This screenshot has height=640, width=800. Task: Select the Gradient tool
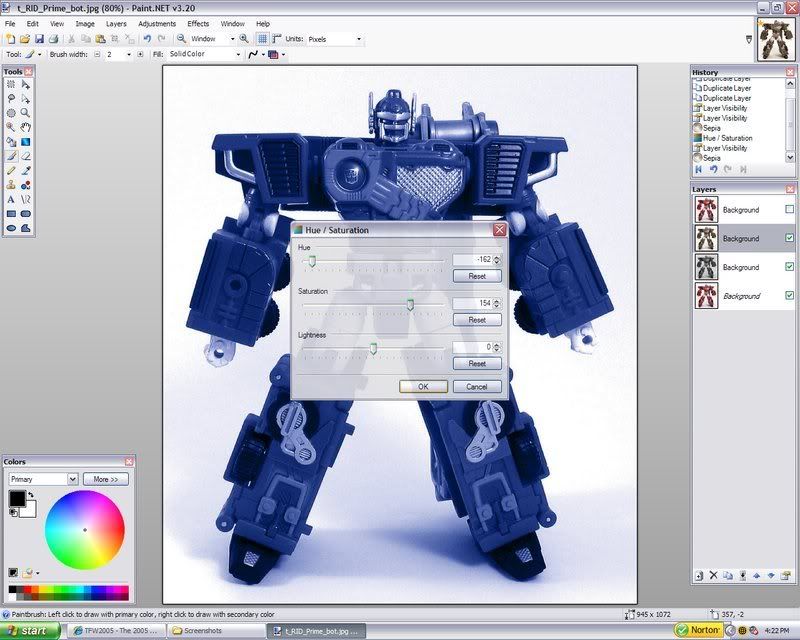click(26, 142)
